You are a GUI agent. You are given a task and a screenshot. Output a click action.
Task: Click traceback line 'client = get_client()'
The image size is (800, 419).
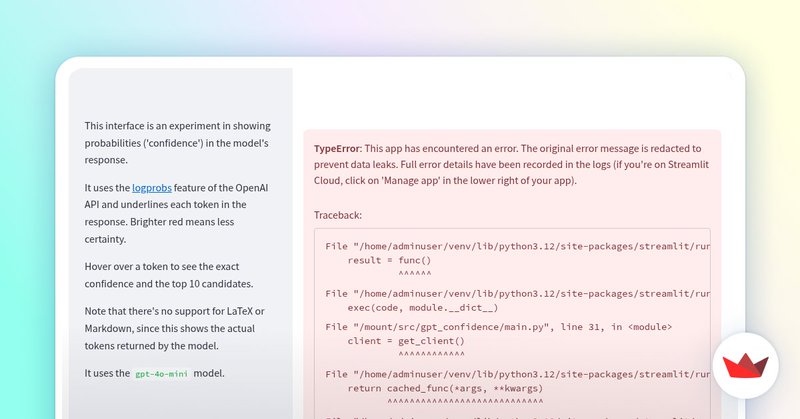[406, 341]
